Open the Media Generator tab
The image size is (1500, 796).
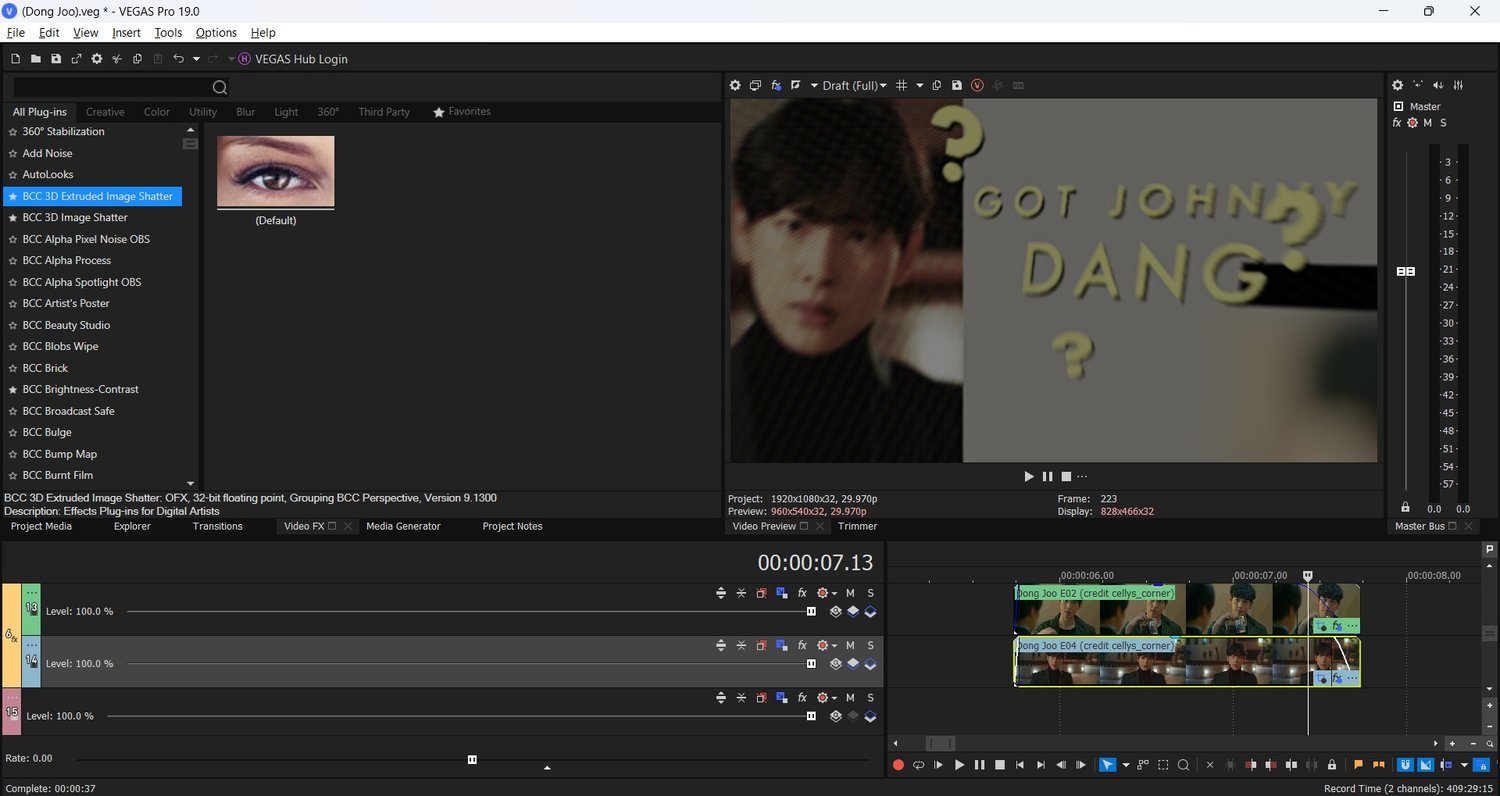pyautogui.click(x=403, y=526)
